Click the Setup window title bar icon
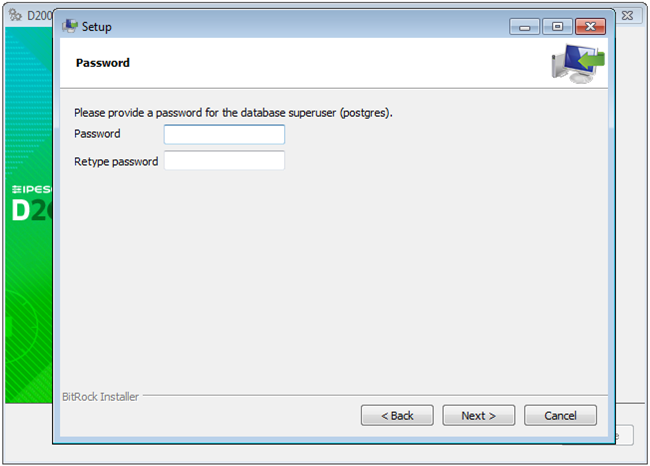The height and width of the screenshot is (466, 650). click(69, 26)
